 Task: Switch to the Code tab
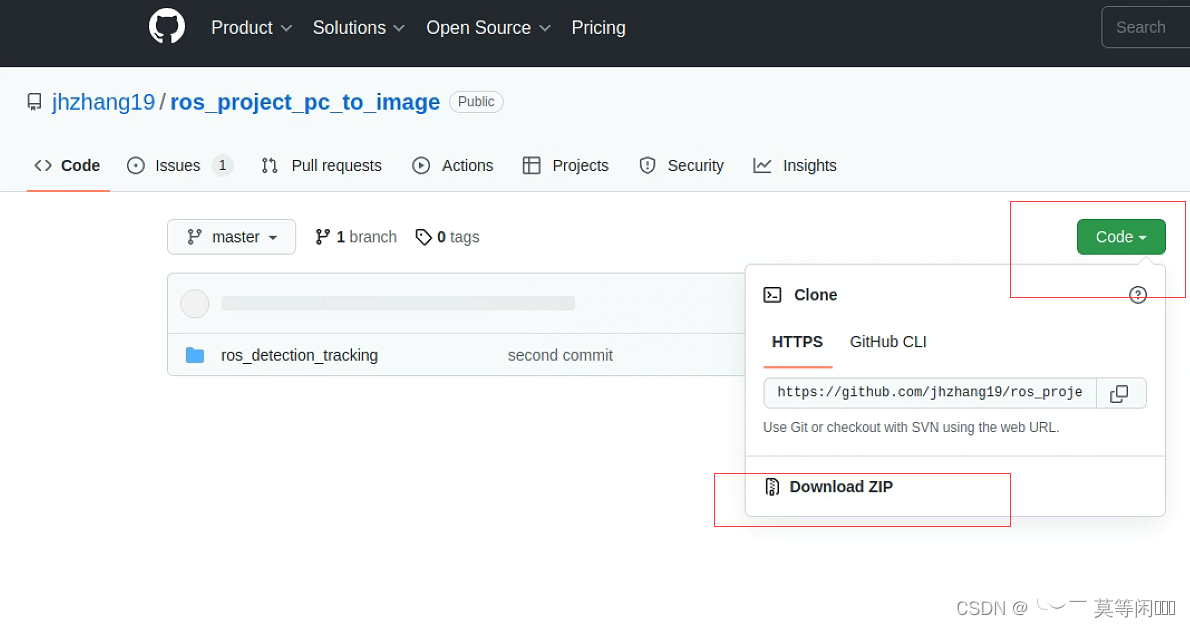[x=68, y=166]
